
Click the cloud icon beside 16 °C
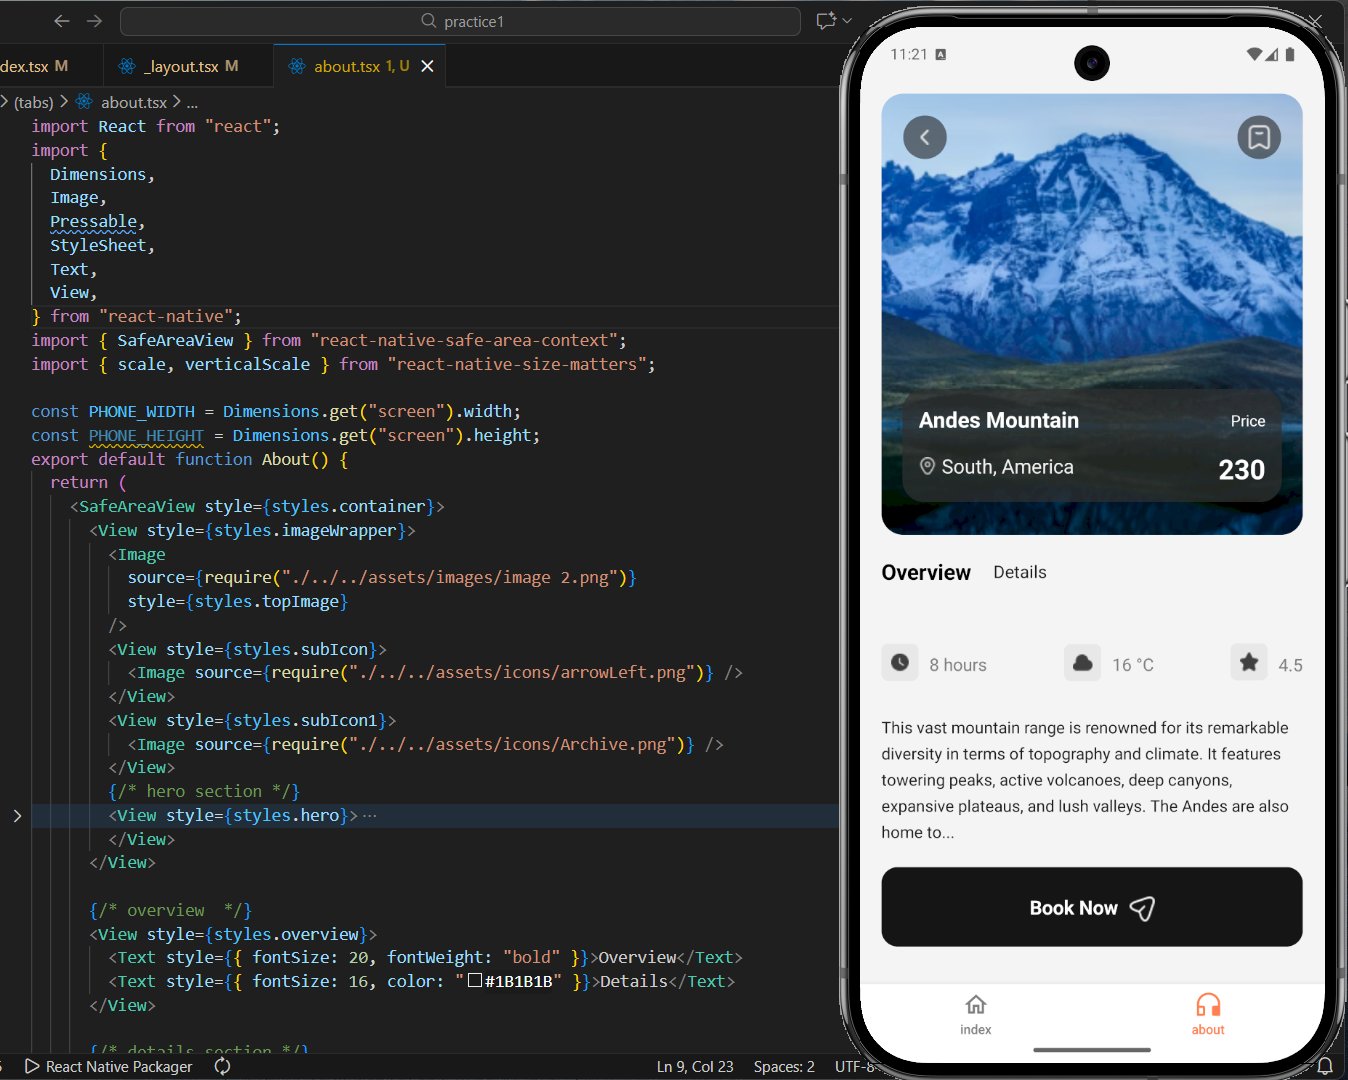[x=1082, y=663]
